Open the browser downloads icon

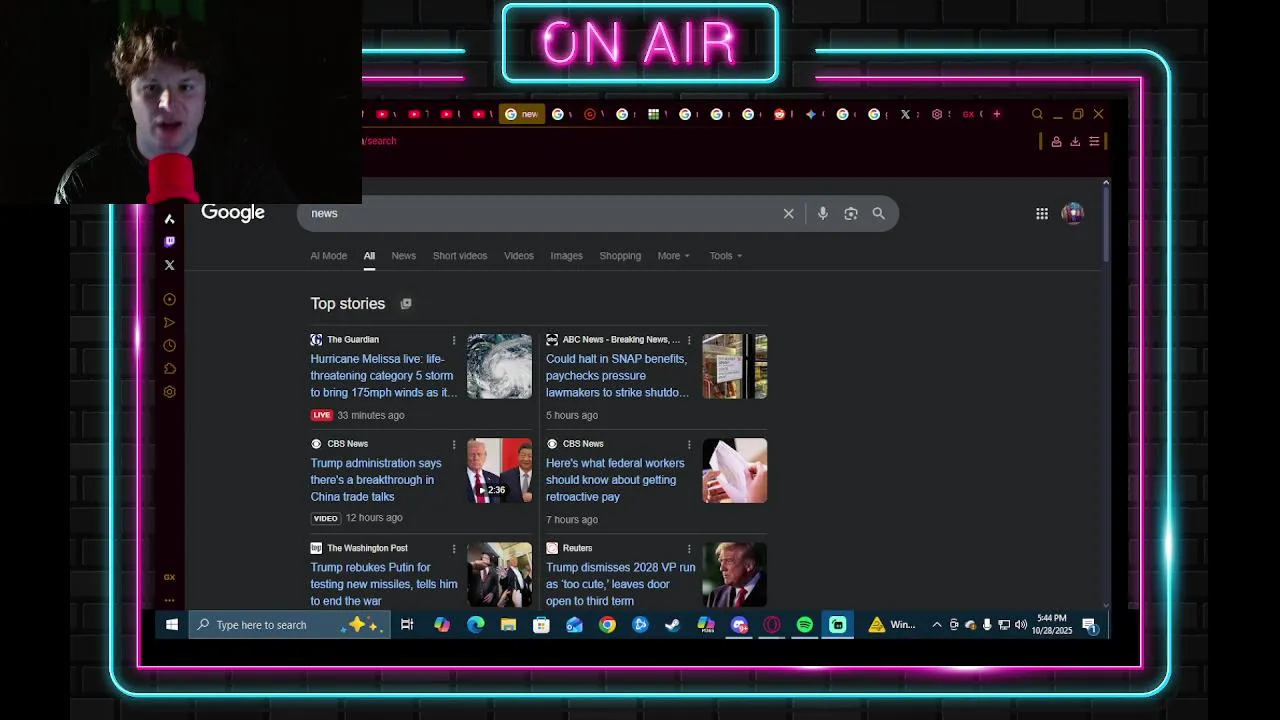[1075, 141]
